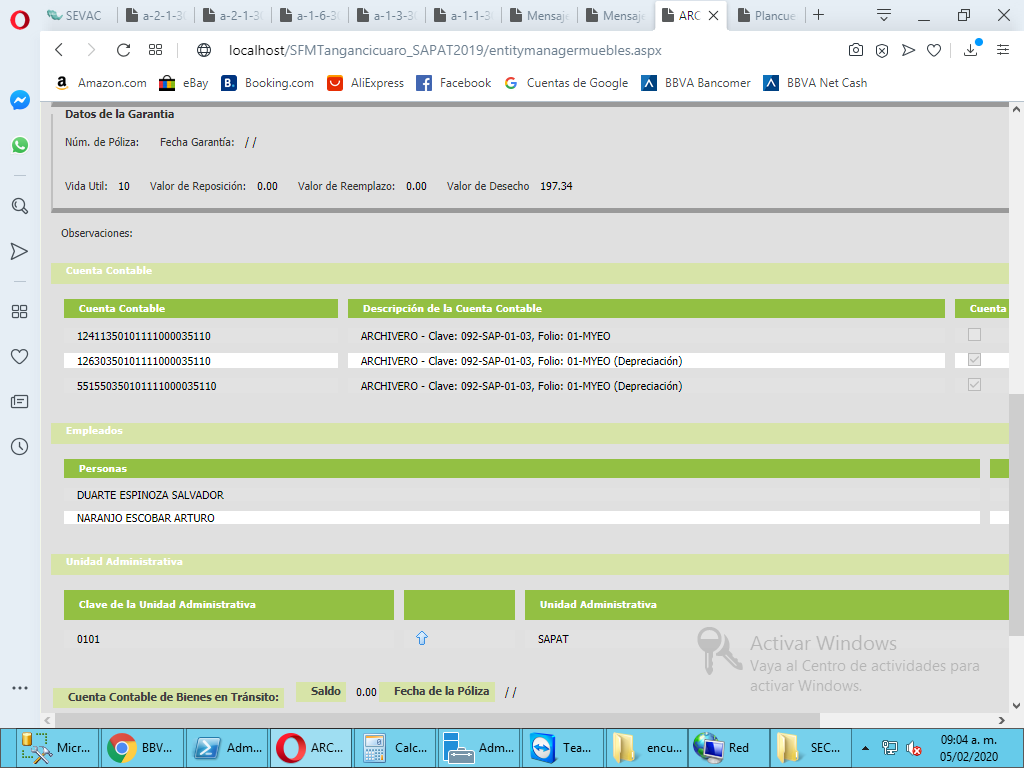Open Chrome BBV window from taskbar
1024x768 pixels.
tap(142, 748)
